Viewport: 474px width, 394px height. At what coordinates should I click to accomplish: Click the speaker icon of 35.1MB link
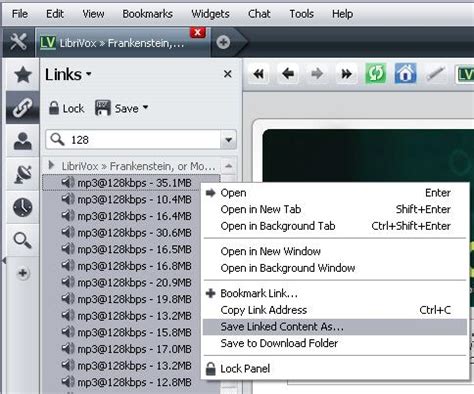[68, 182]
